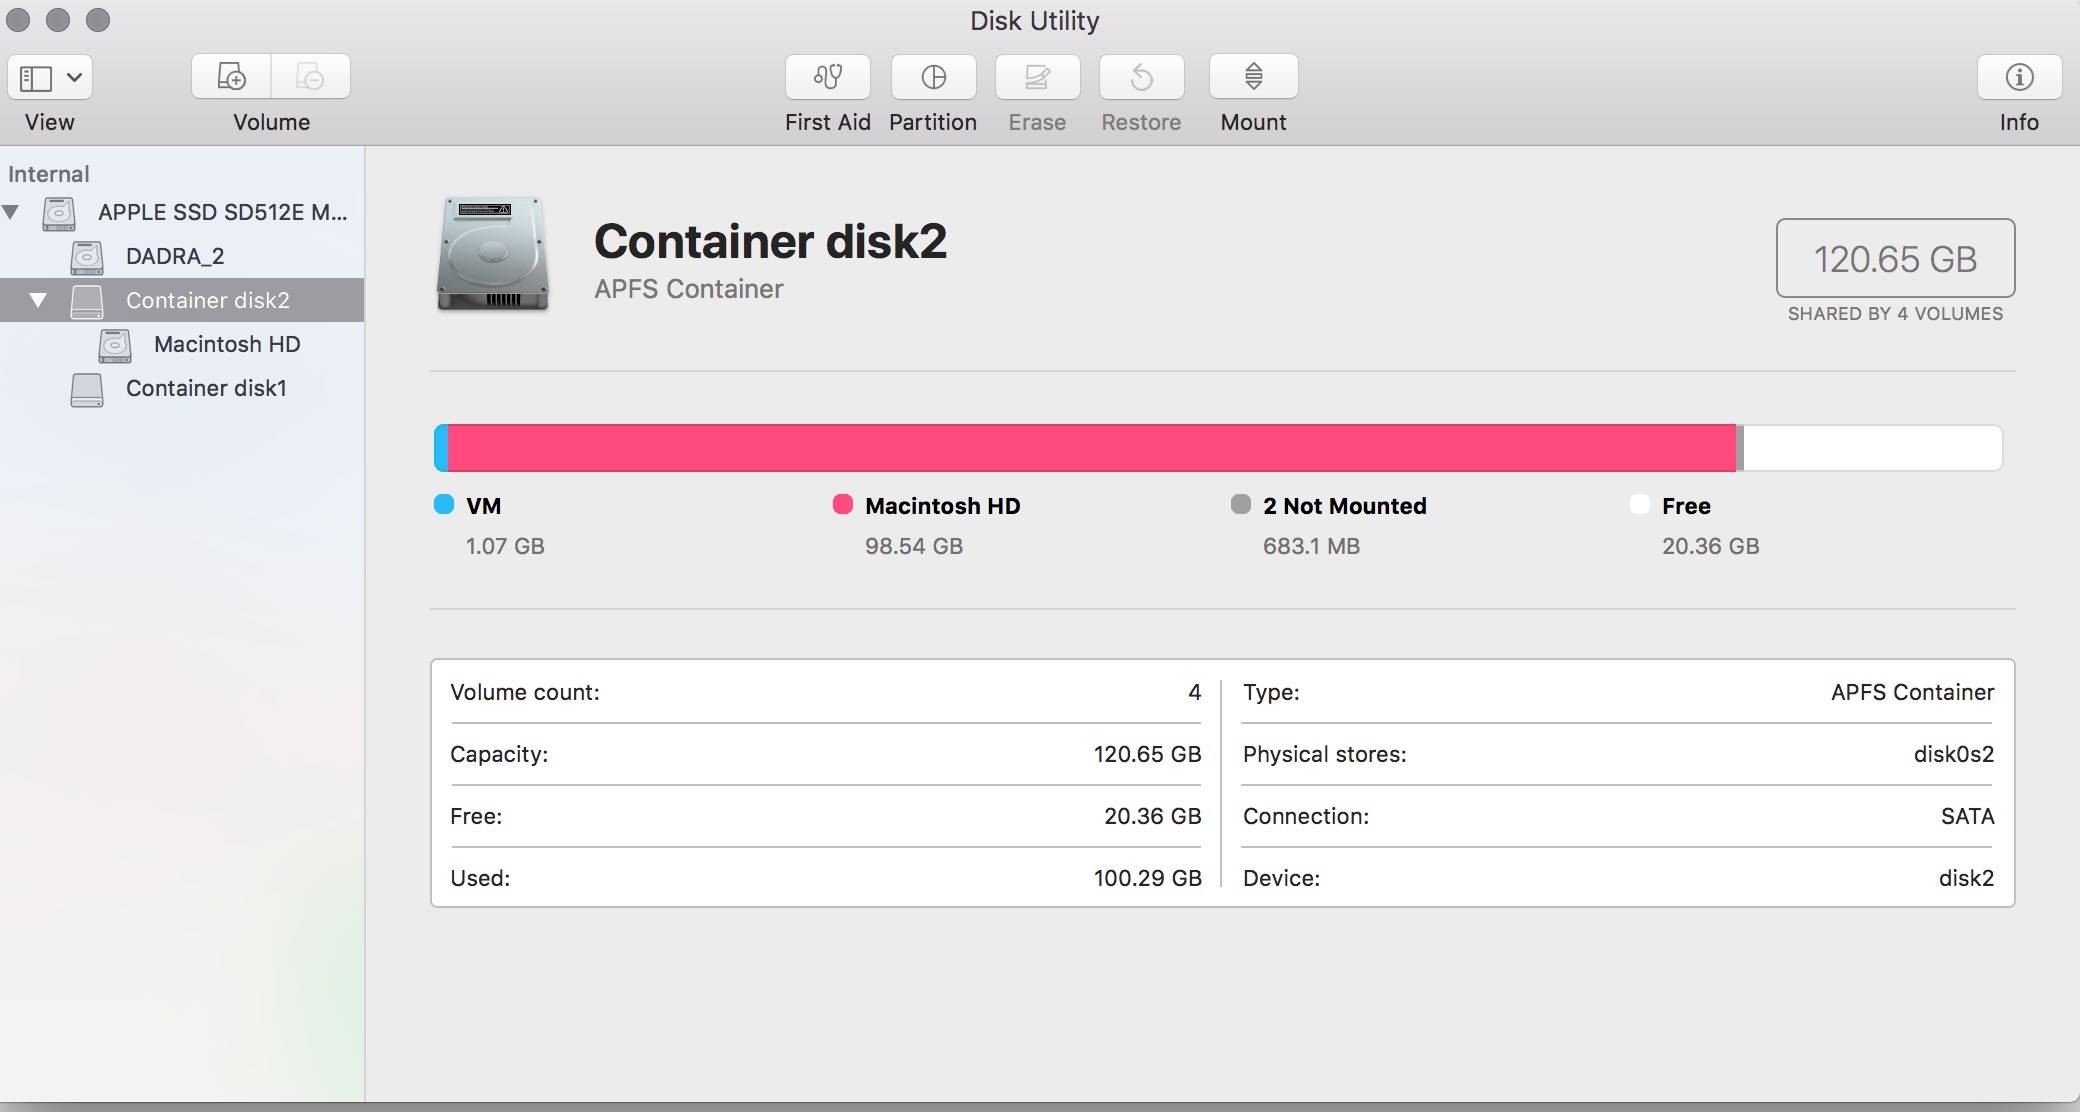Click the Container disk1 drive icon
This screenshot has height=1112, width=2080.
[x=87, y=389]
